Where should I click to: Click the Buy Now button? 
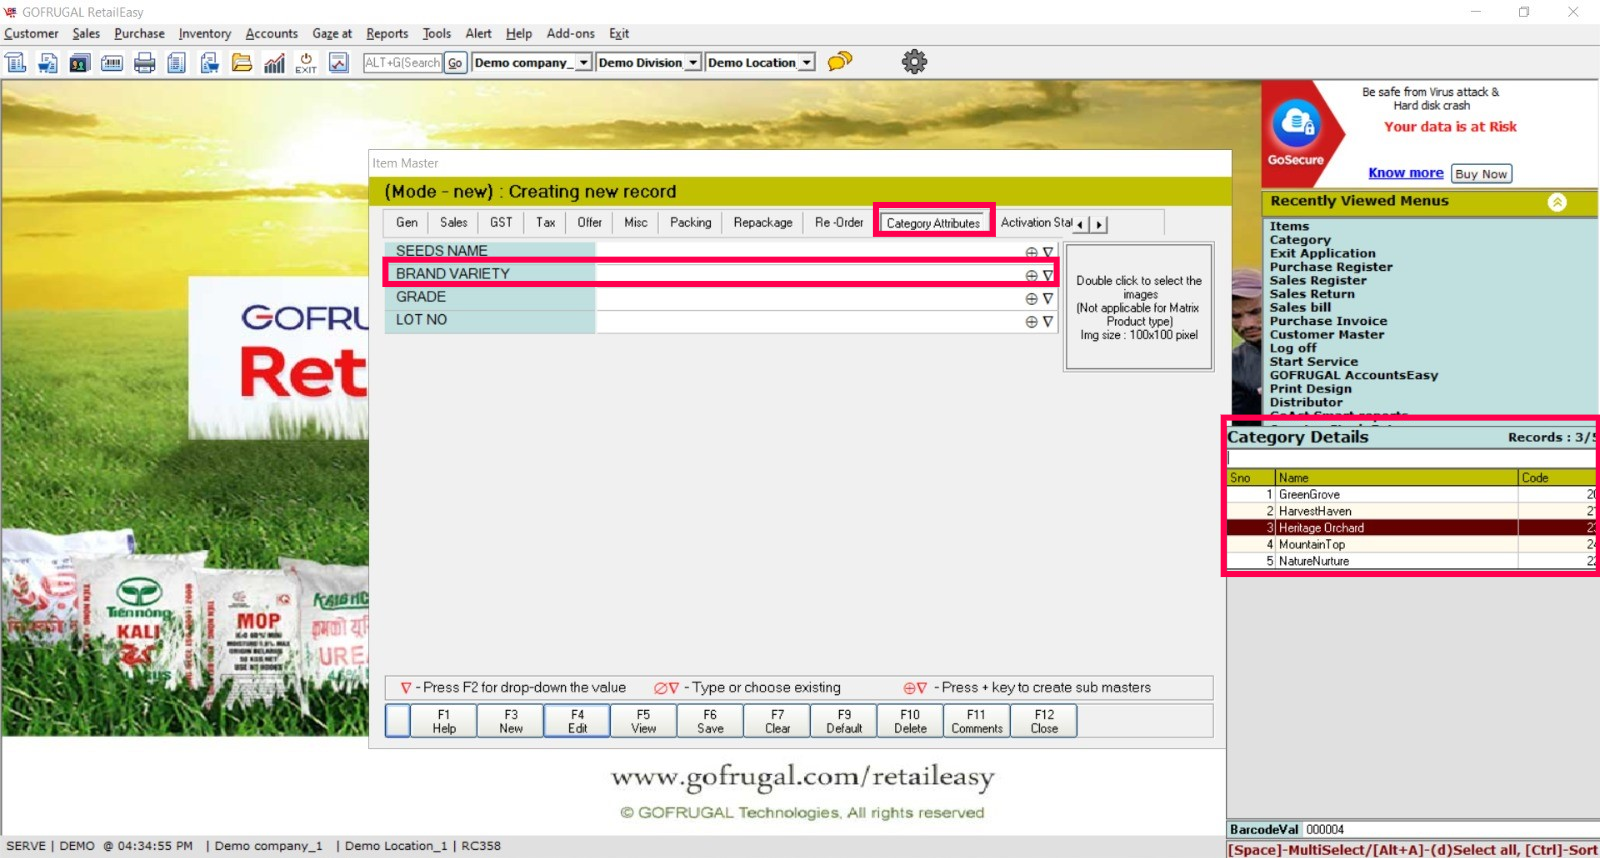[1481, 174]
